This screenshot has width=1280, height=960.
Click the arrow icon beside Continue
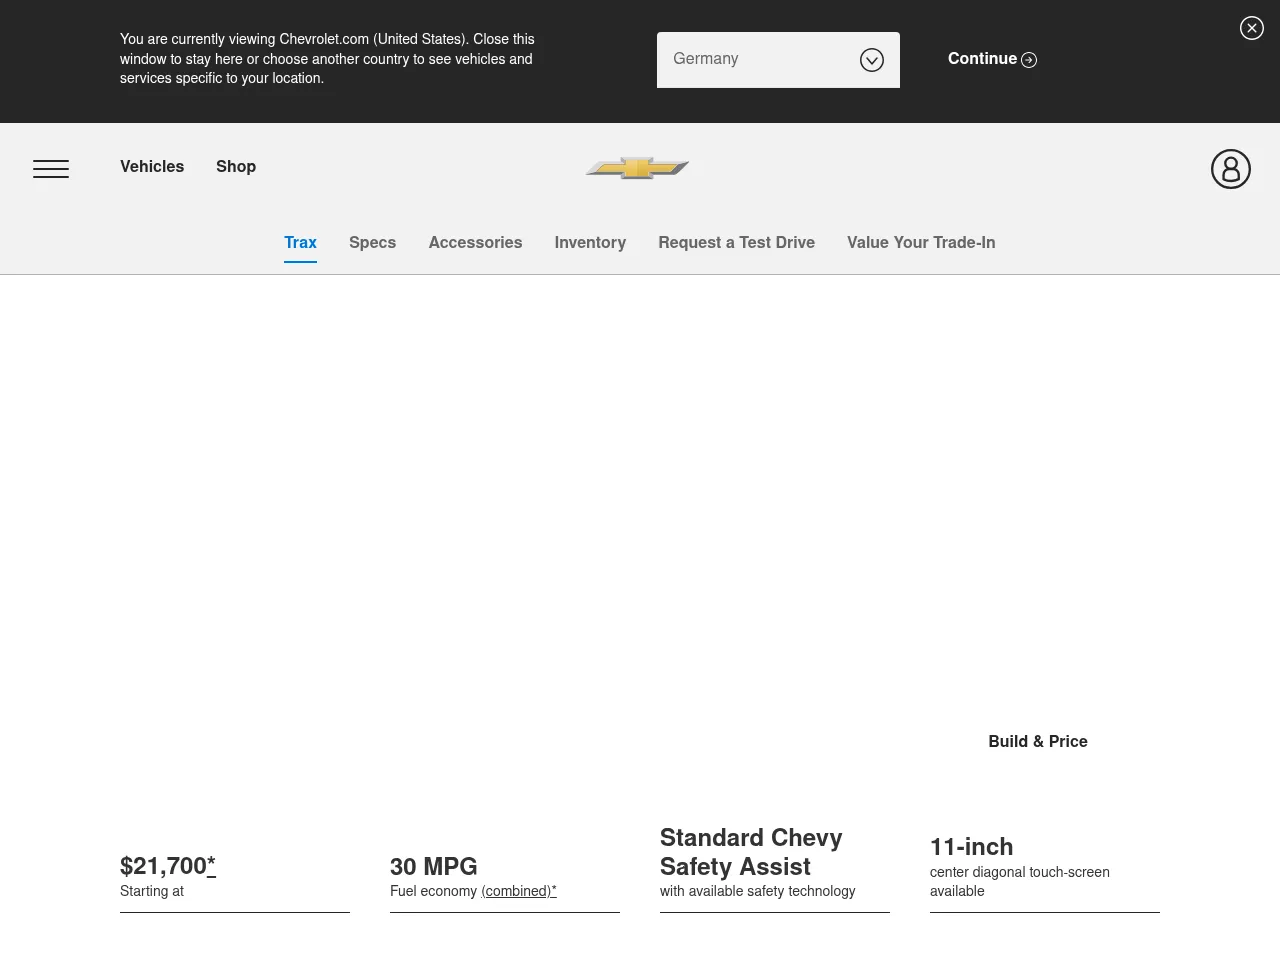point(1029,60)
